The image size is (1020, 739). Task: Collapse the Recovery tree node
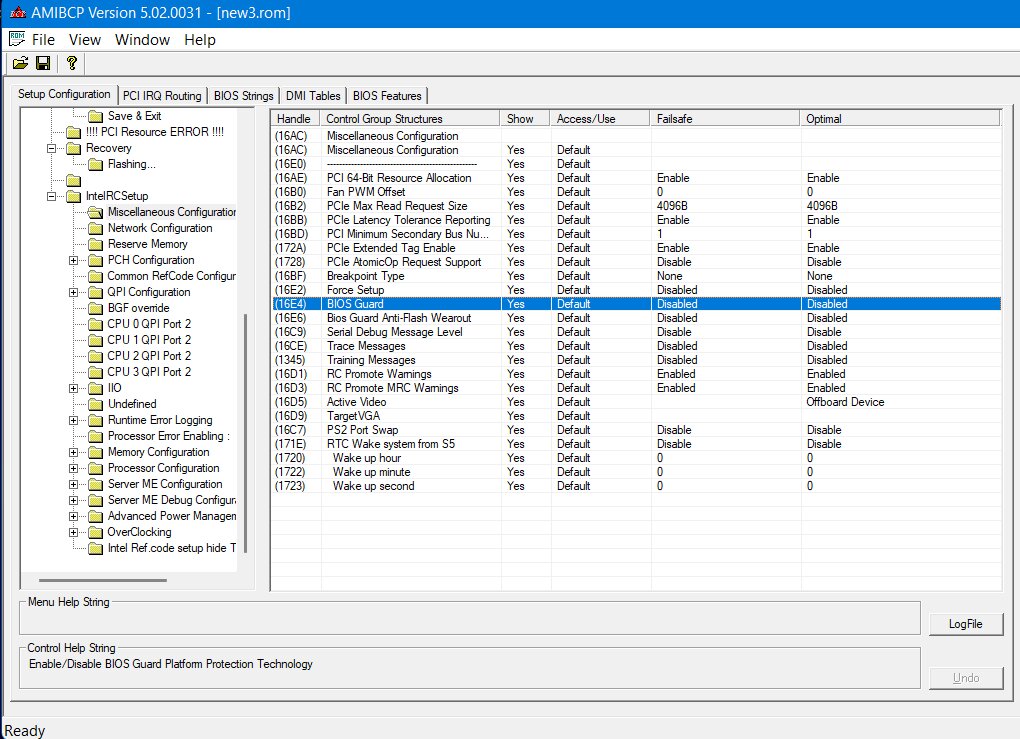click(51, 148)
